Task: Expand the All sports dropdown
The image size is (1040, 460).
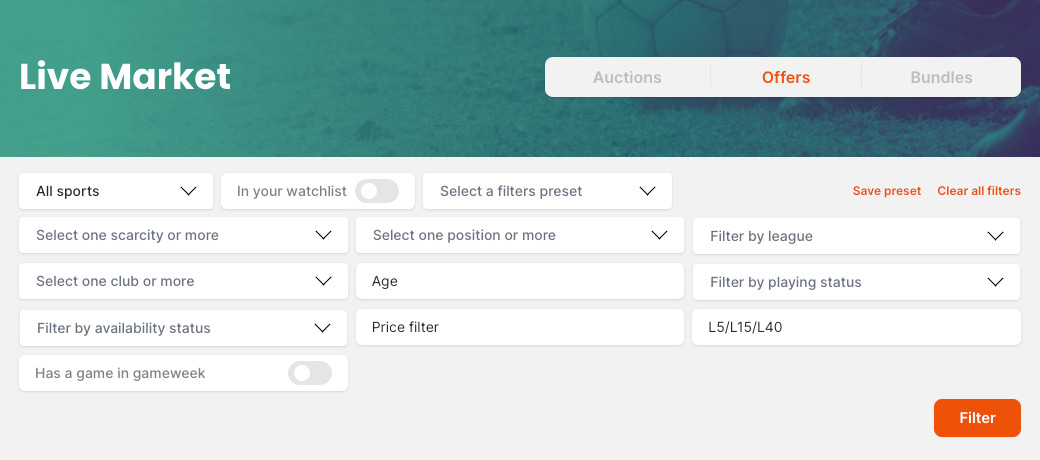Action: (116, 191)
